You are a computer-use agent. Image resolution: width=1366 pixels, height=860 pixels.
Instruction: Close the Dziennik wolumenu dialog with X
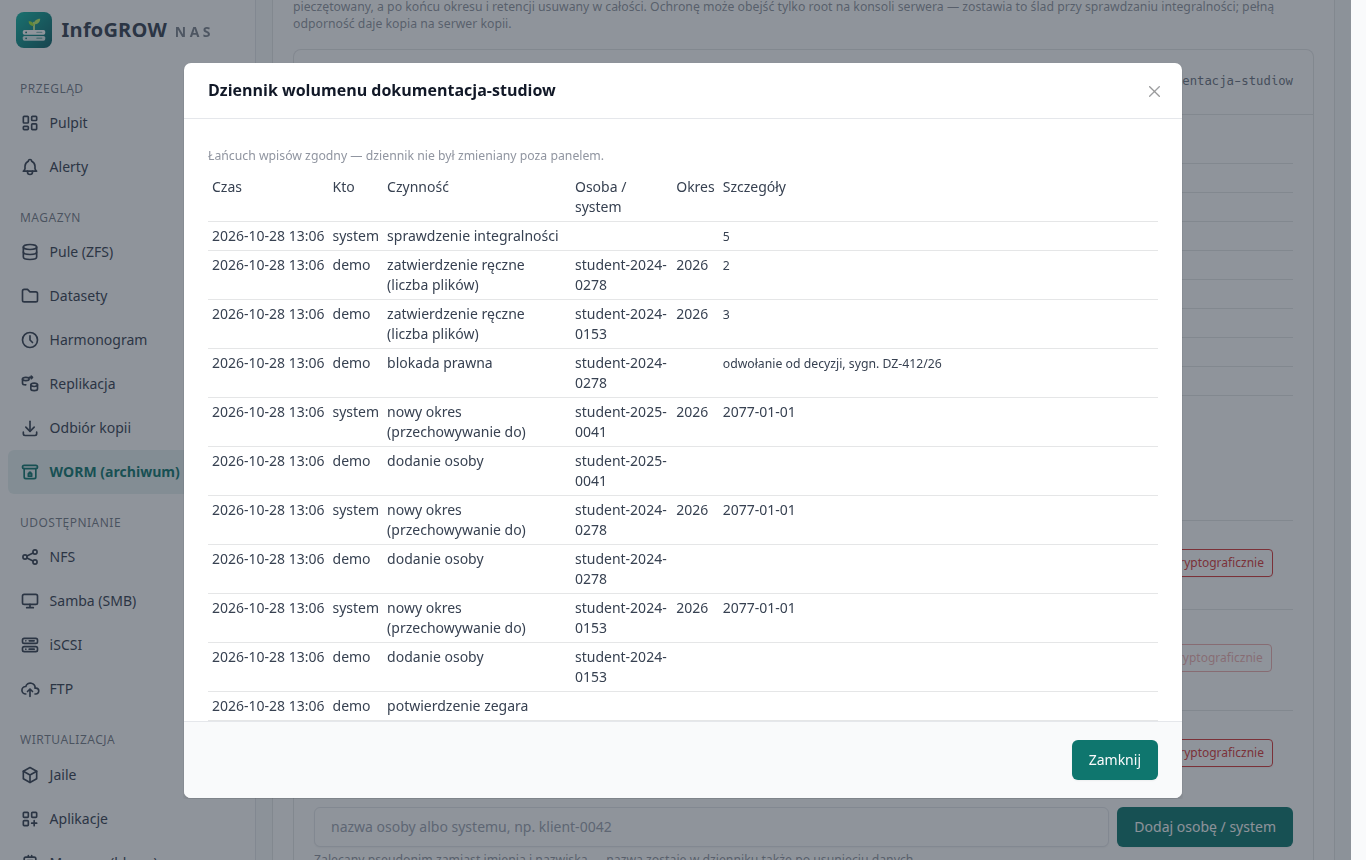pyautogui.click(x=1154, y=91)
